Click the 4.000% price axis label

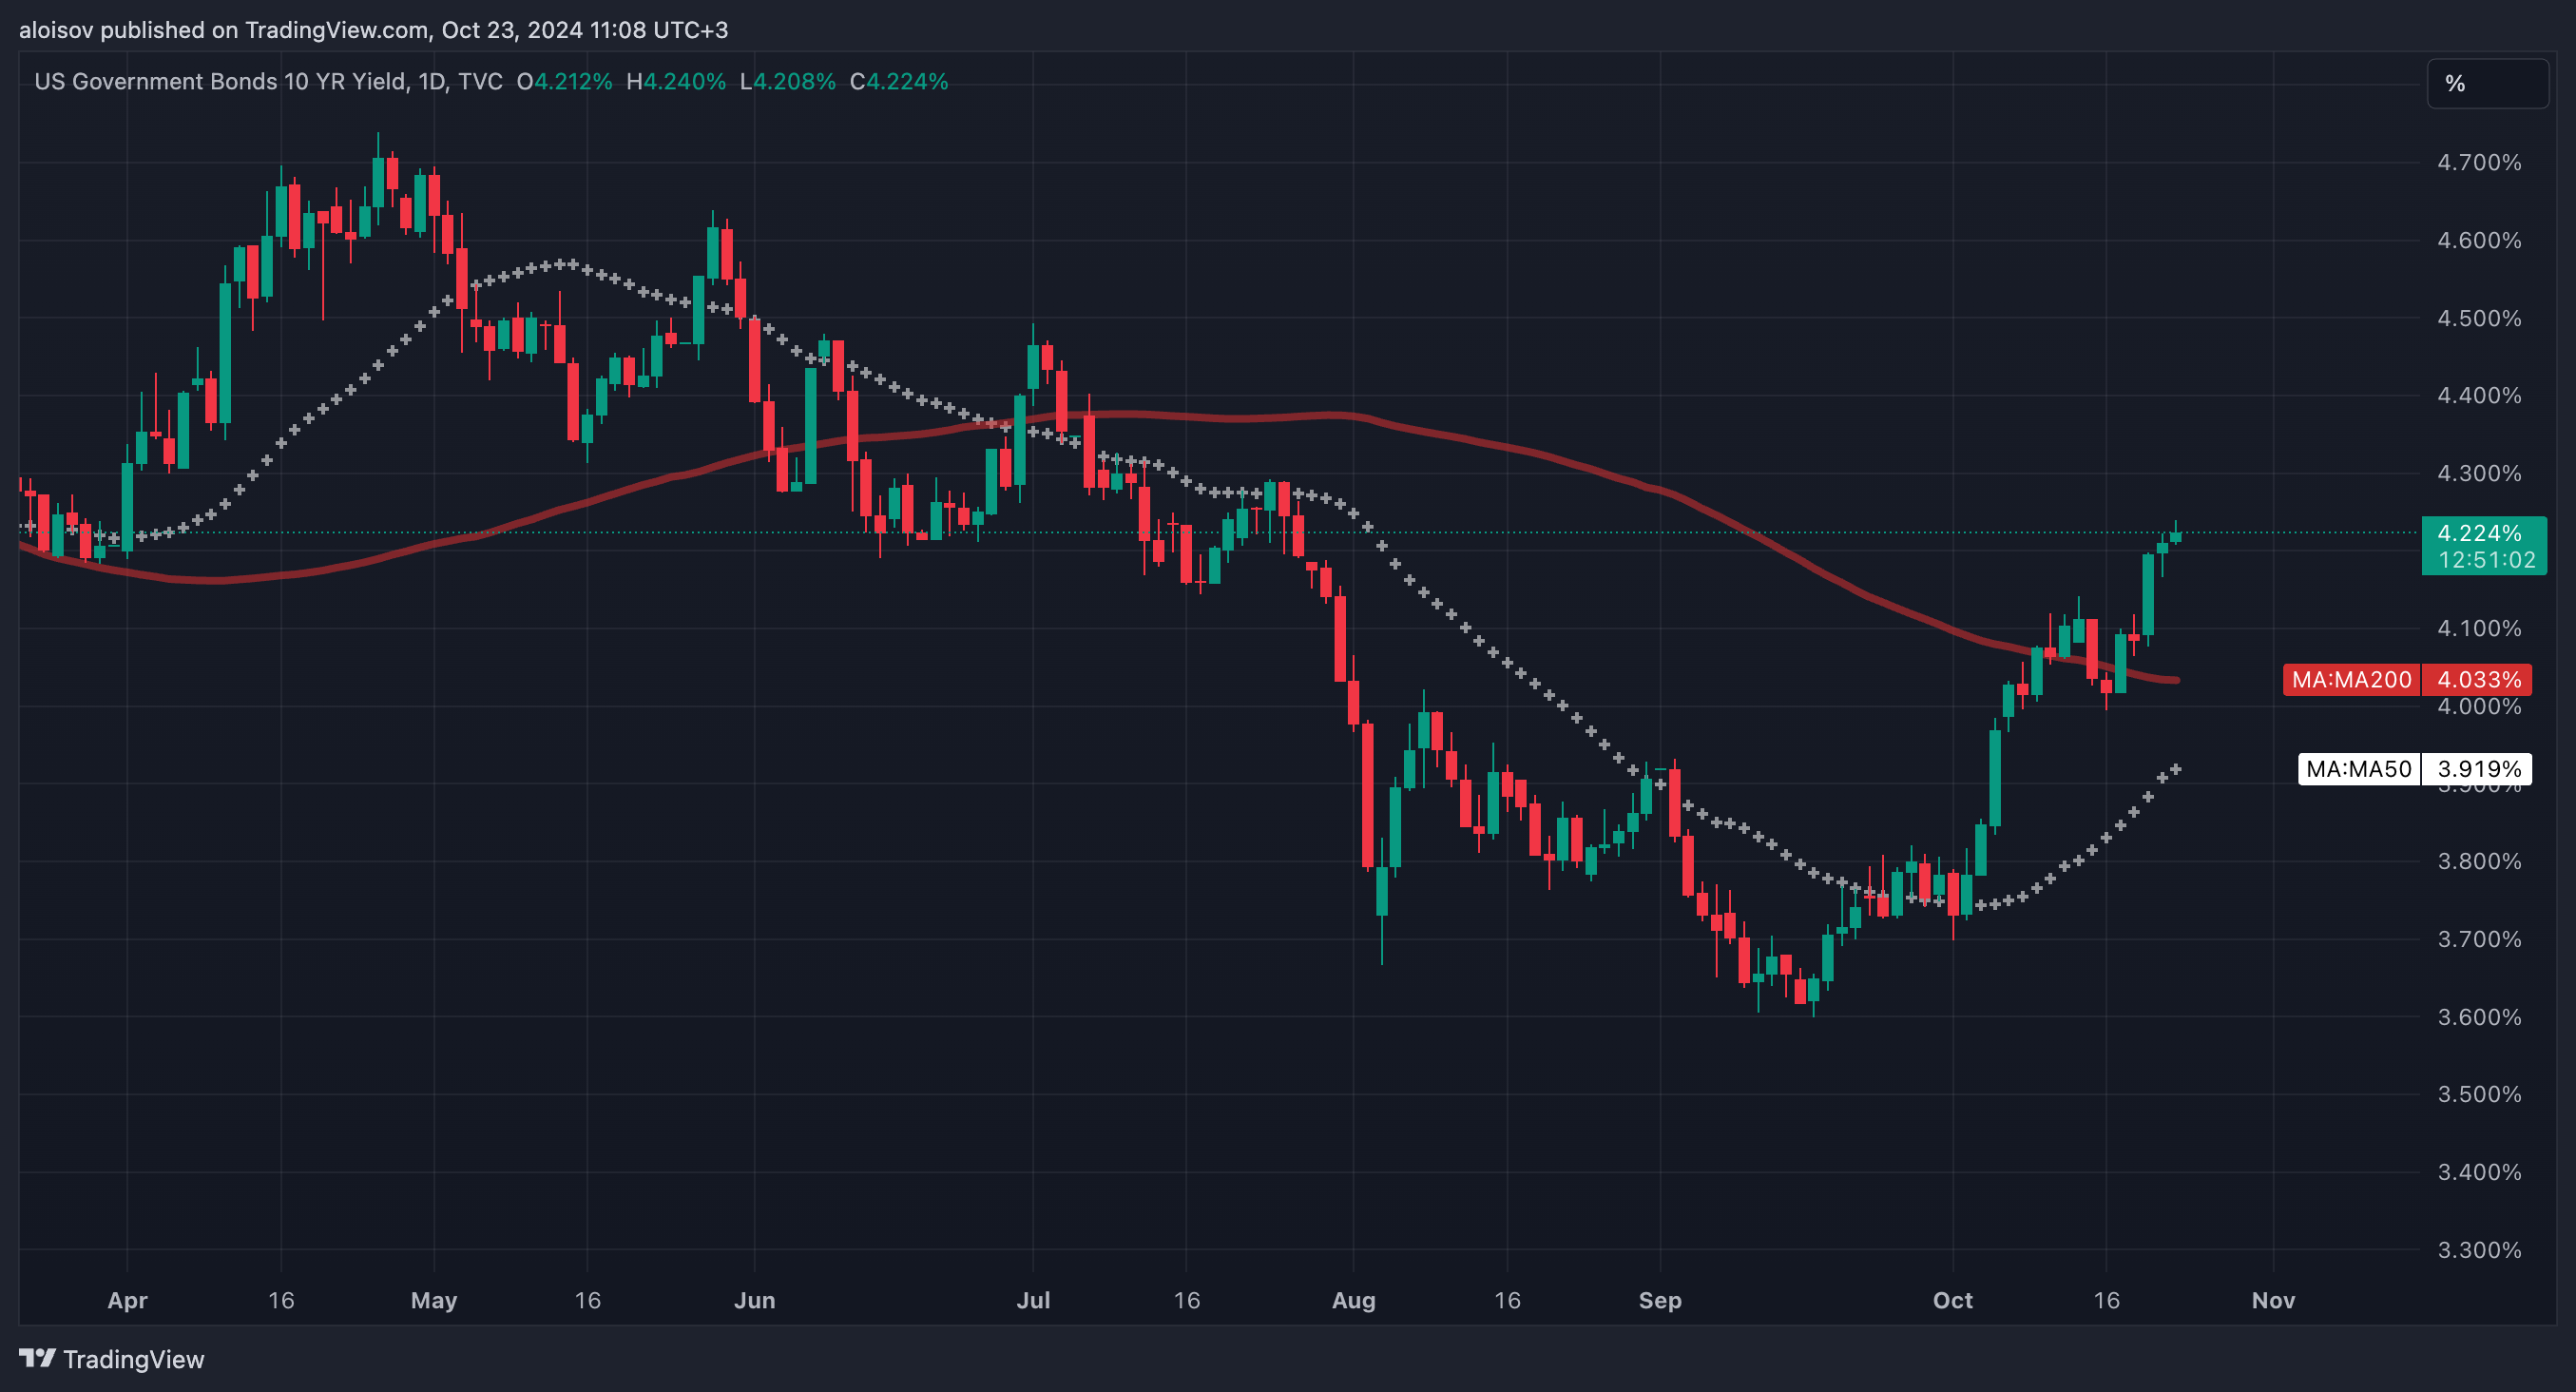(2479, 707)
